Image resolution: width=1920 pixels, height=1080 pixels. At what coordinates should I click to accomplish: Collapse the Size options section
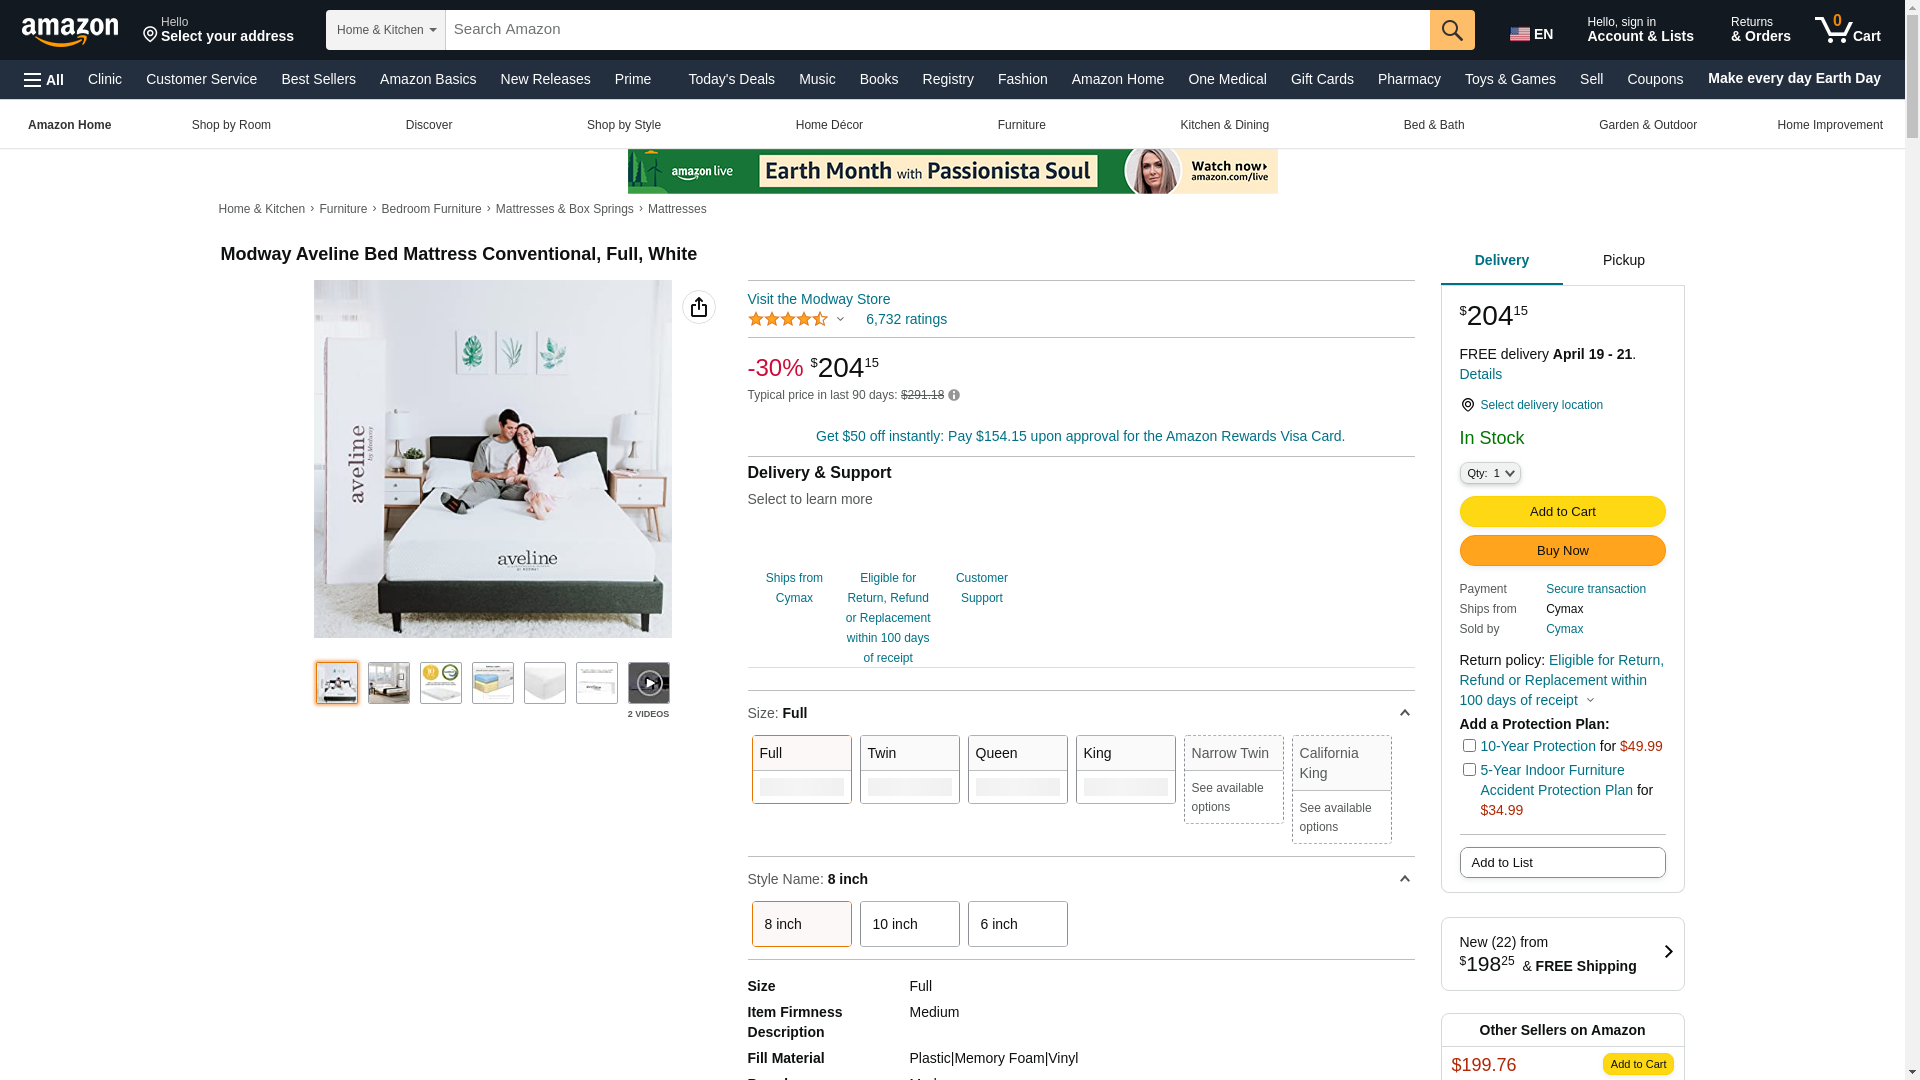point(1404,713)
